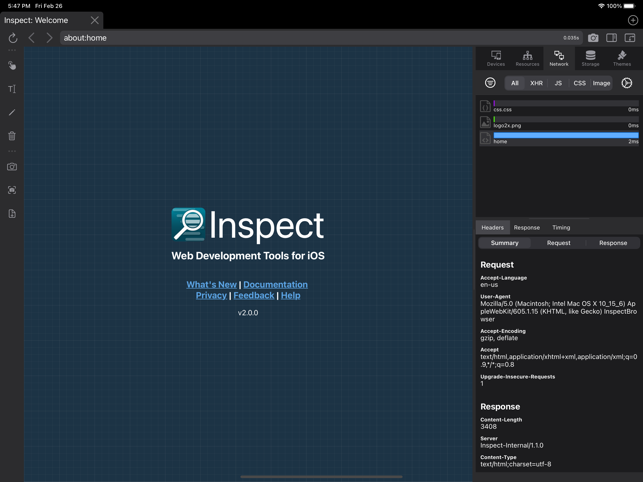Select the home request row
The height and width of the screenshot is (482, 643).
(559, 138)
